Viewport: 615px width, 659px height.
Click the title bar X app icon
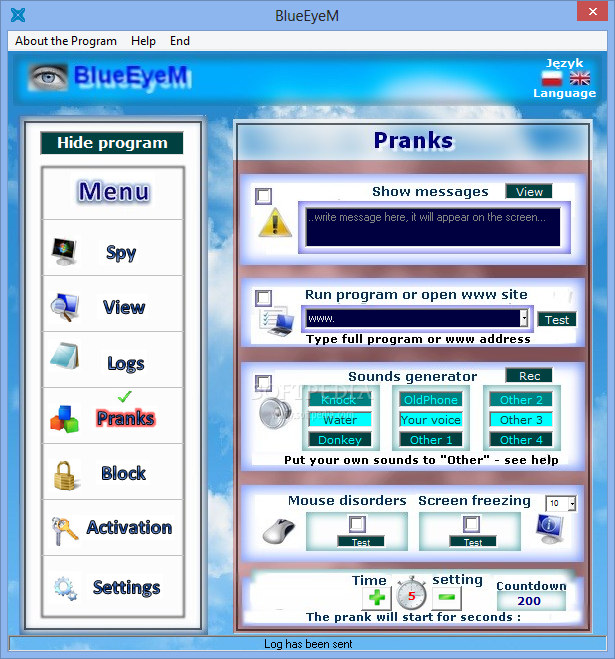(18, 15)
